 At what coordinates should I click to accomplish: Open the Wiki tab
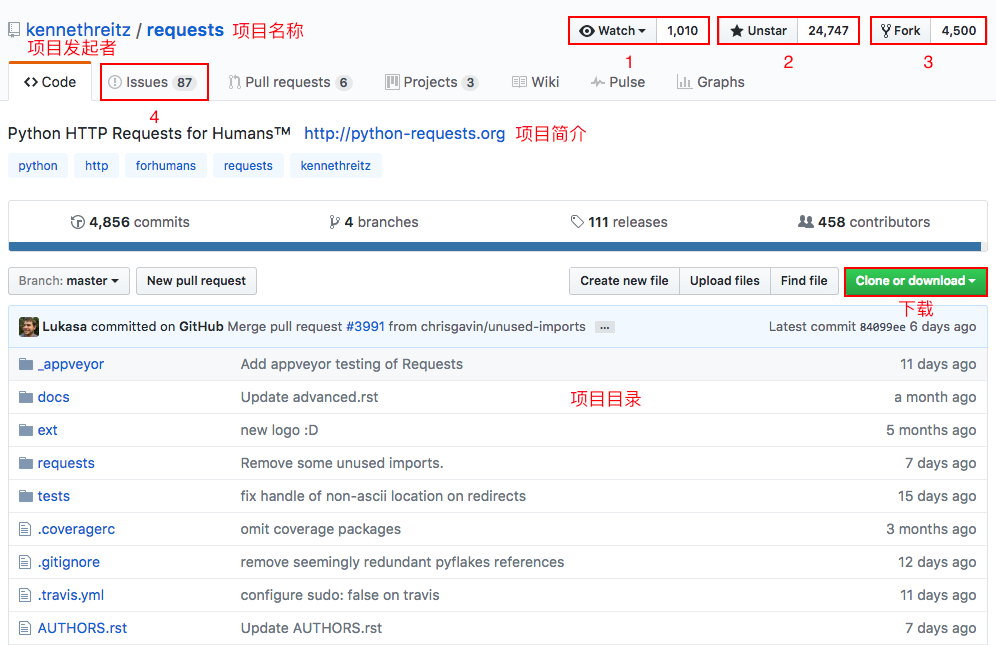pyautogui.click(x=535, y=82)
